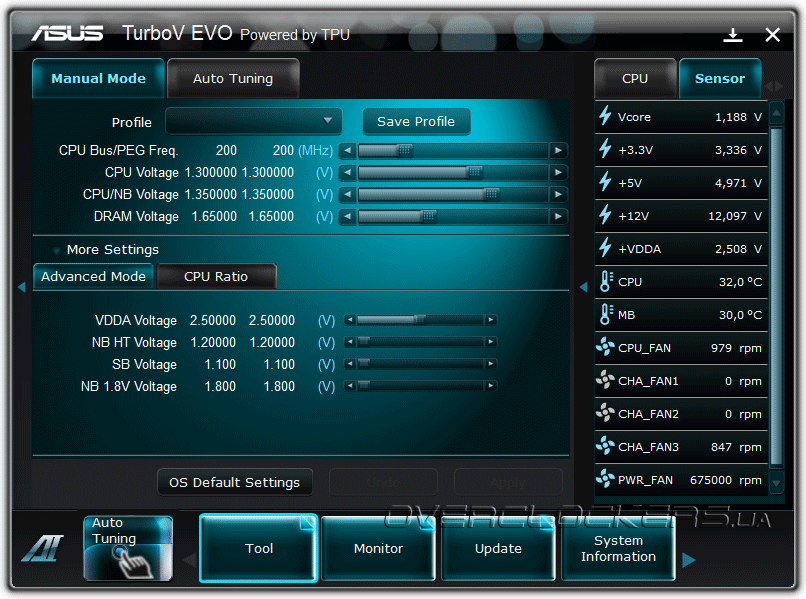Click the download/minimize-to-tray icon in title bar
The height and width of the screenshot is (599, 806).
click(732, 35)
